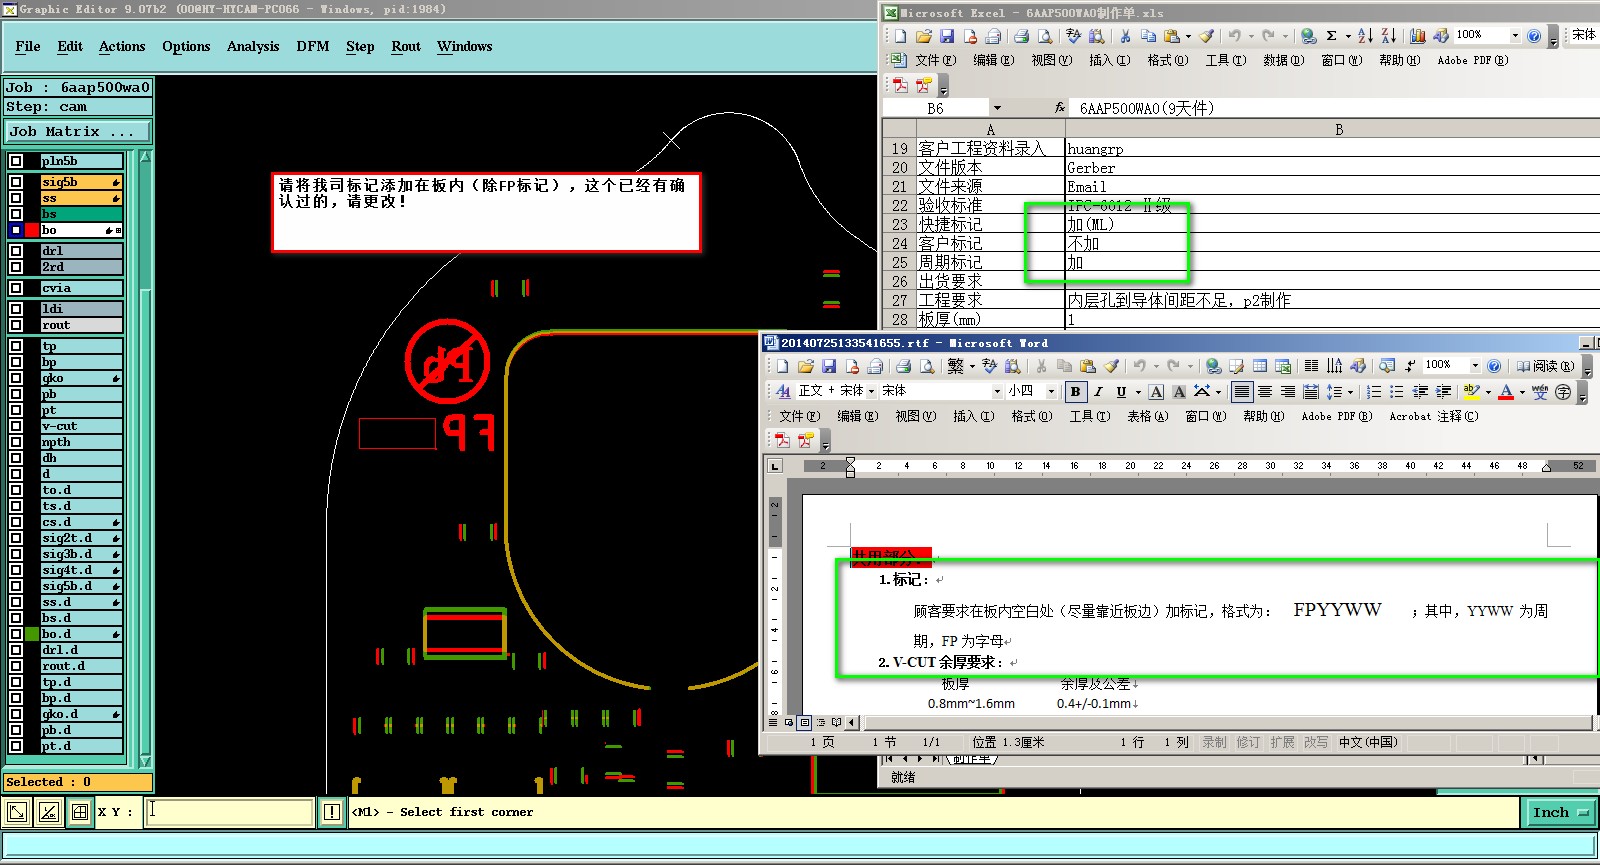The height and width of the screenshot is (865, 1600).
Task: Click bo layer red color swatch
Action: pos(32,230)
